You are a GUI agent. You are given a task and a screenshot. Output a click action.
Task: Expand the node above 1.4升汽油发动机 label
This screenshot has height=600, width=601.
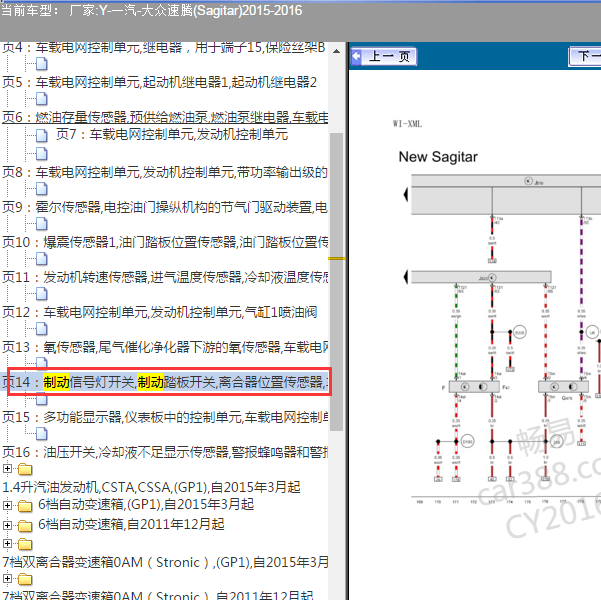7,468
